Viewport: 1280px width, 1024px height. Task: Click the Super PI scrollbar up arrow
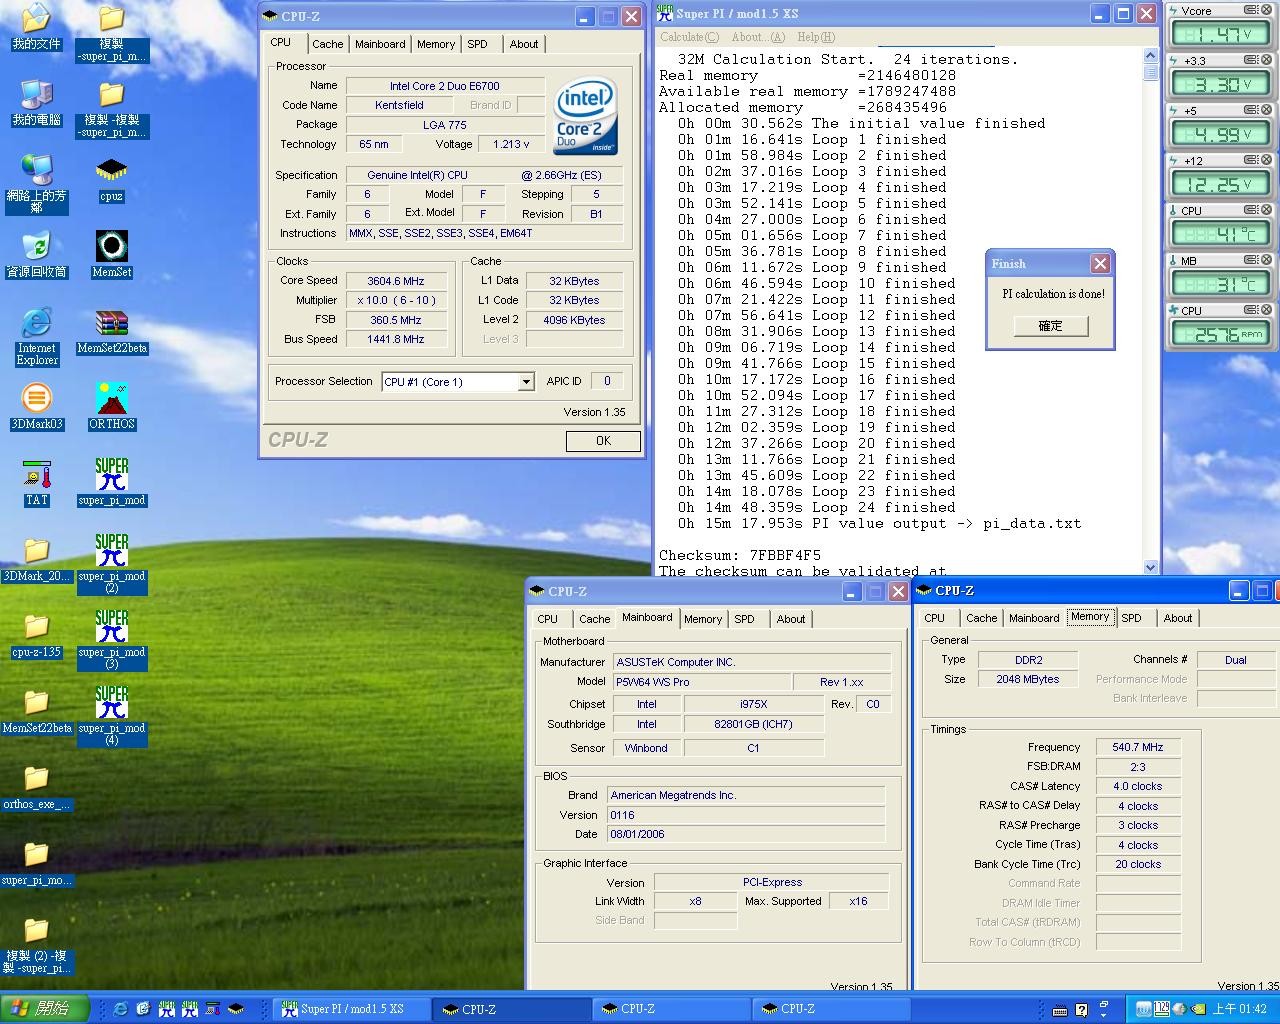[x=1150, y=55]
